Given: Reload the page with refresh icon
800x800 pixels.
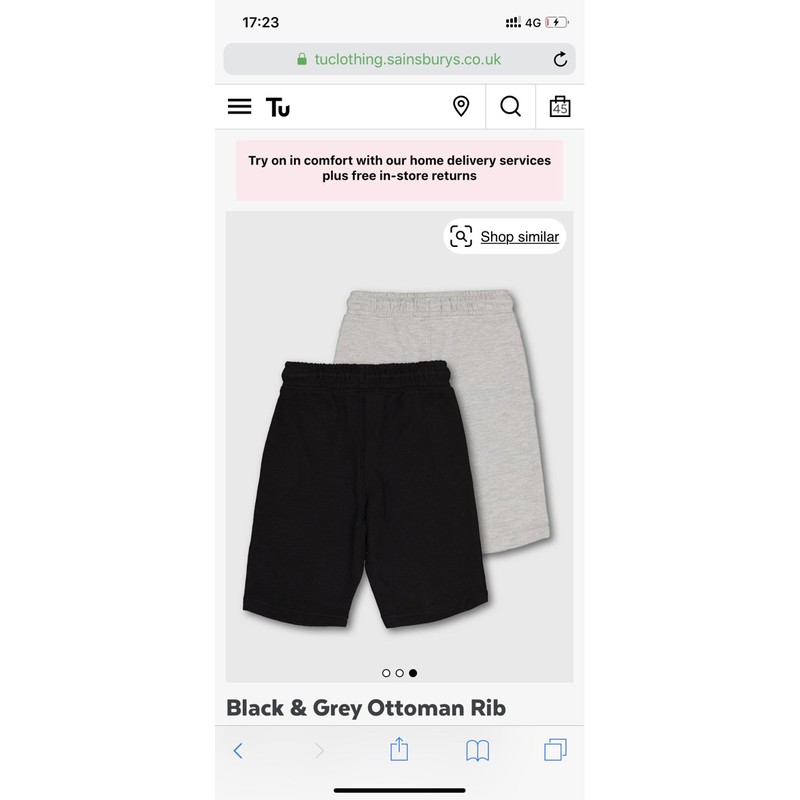Looking at the screenshot, I should tap(560, 59).
